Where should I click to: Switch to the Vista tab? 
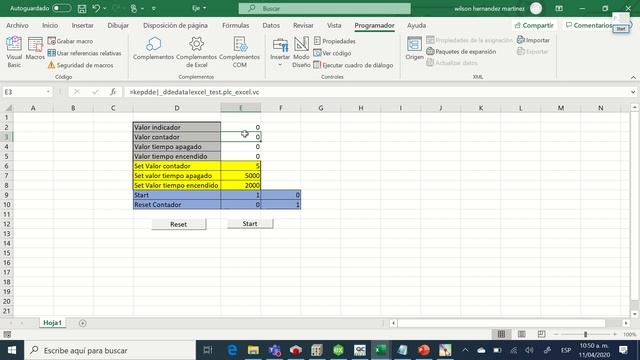[334, 25]
